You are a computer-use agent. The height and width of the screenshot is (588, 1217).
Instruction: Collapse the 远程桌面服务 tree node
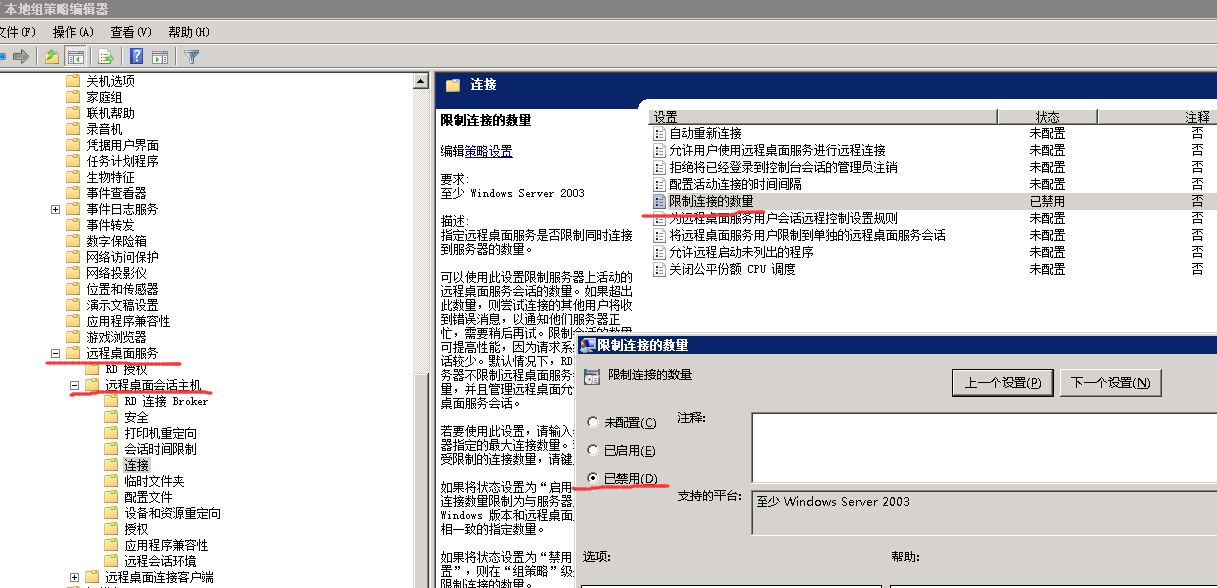[x=55, y=353]
